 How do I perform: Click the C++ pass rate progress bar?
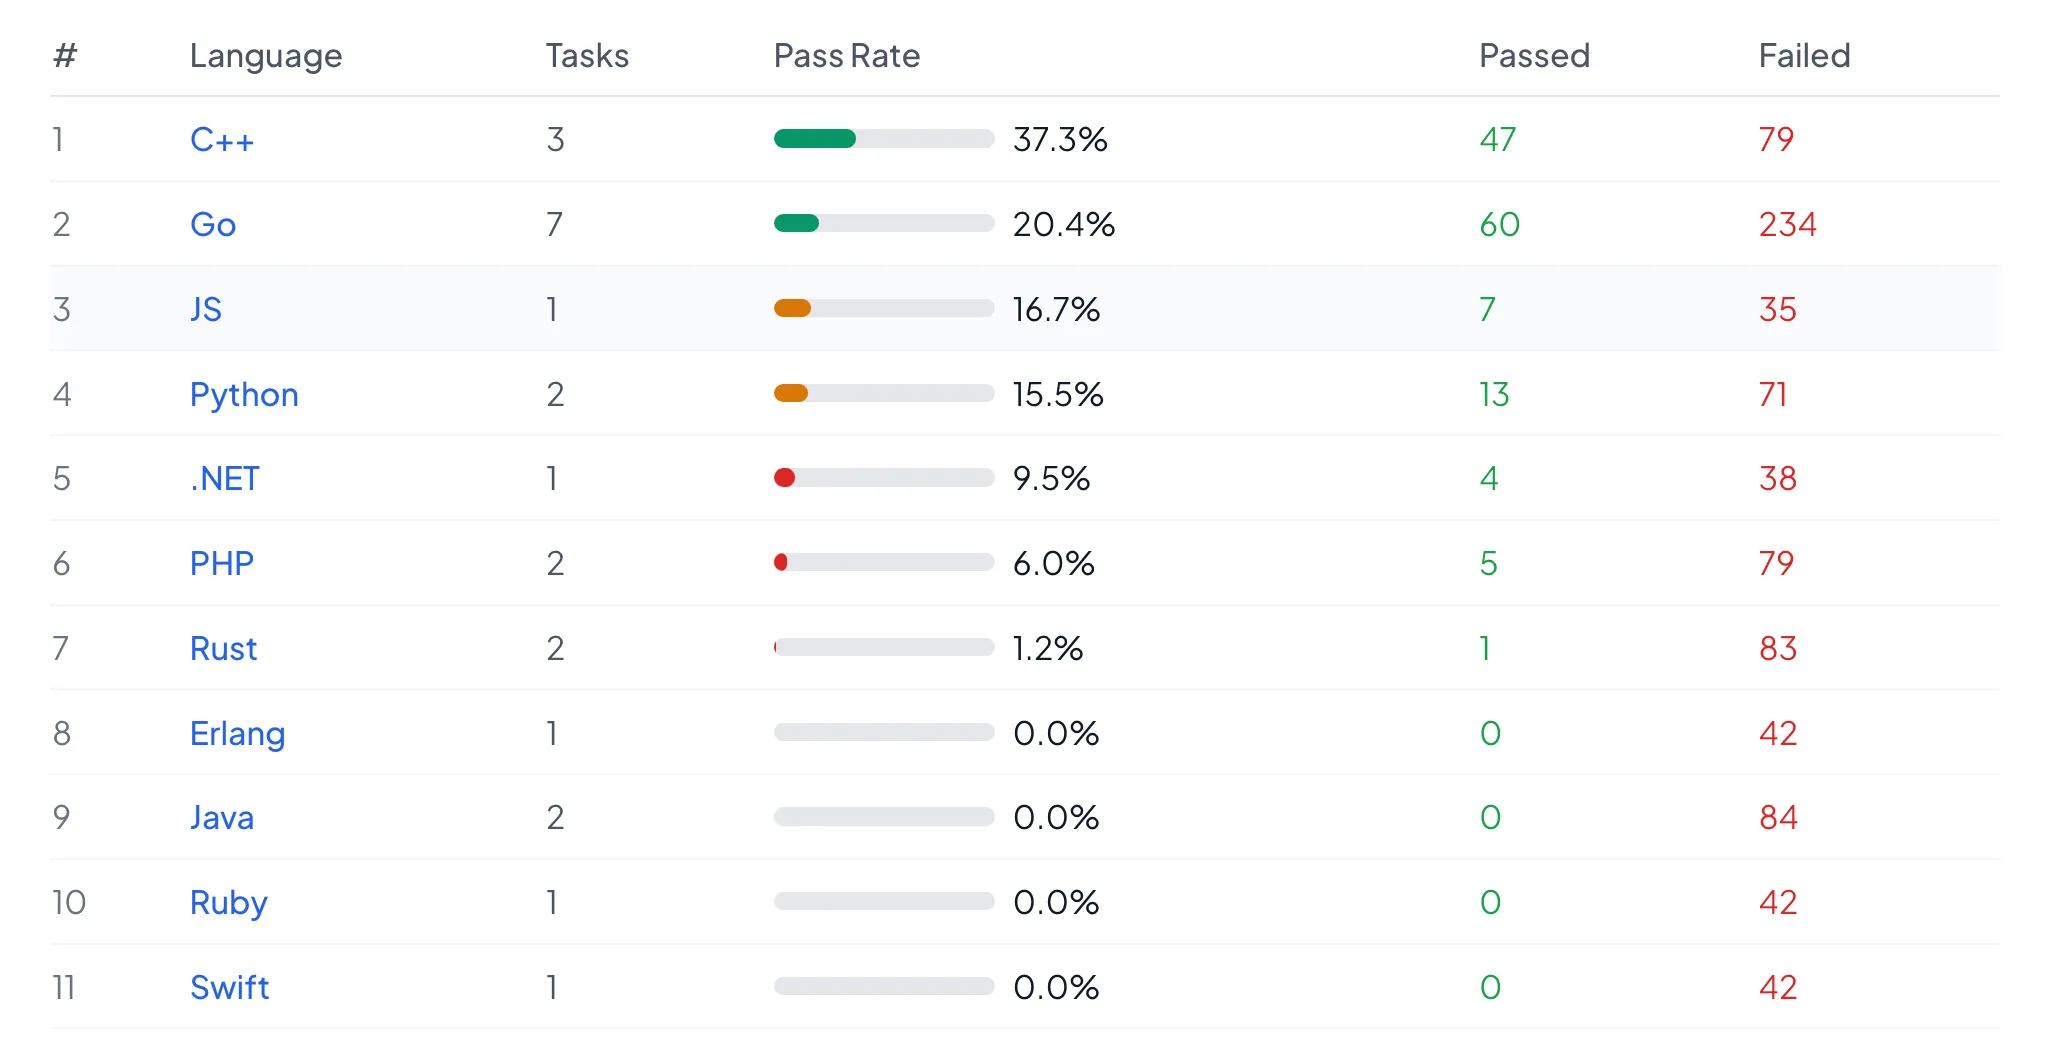pos(883,139)
